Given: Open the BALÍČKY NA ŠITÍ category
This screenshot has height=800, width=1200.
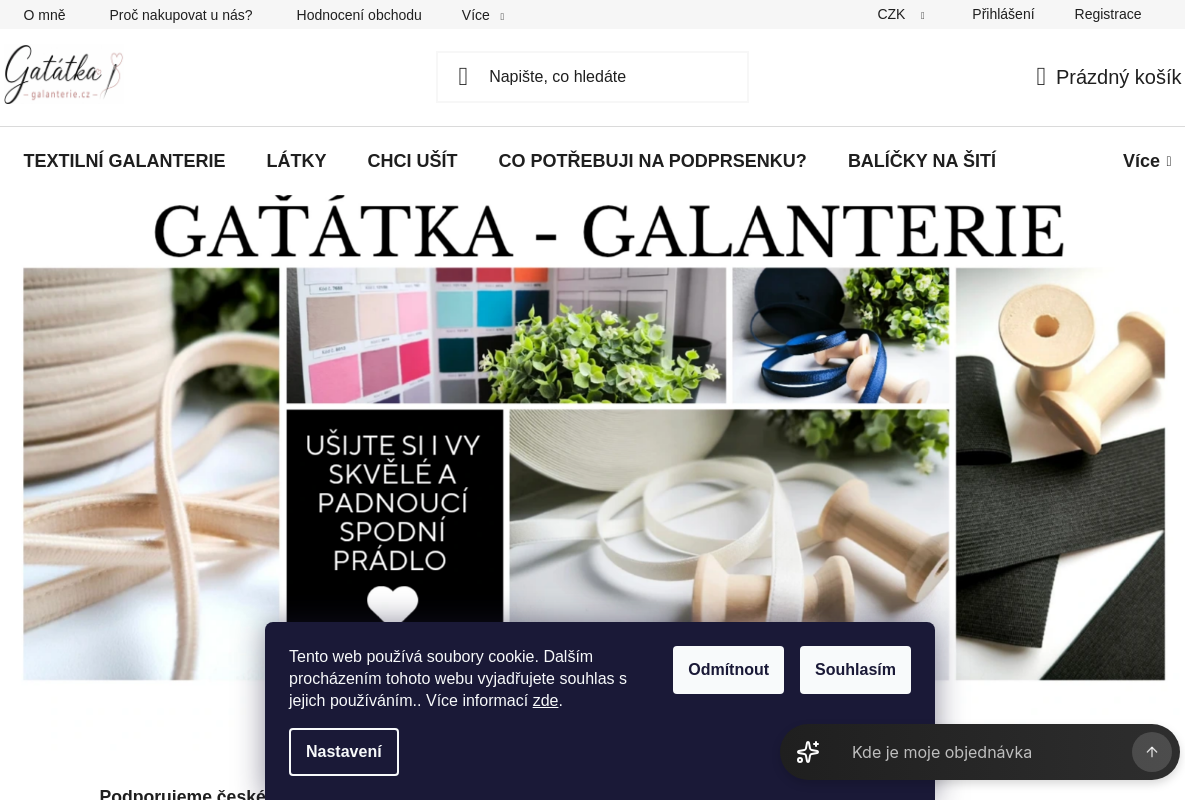Looking at the screenshot, I should [x=922, y=161].
